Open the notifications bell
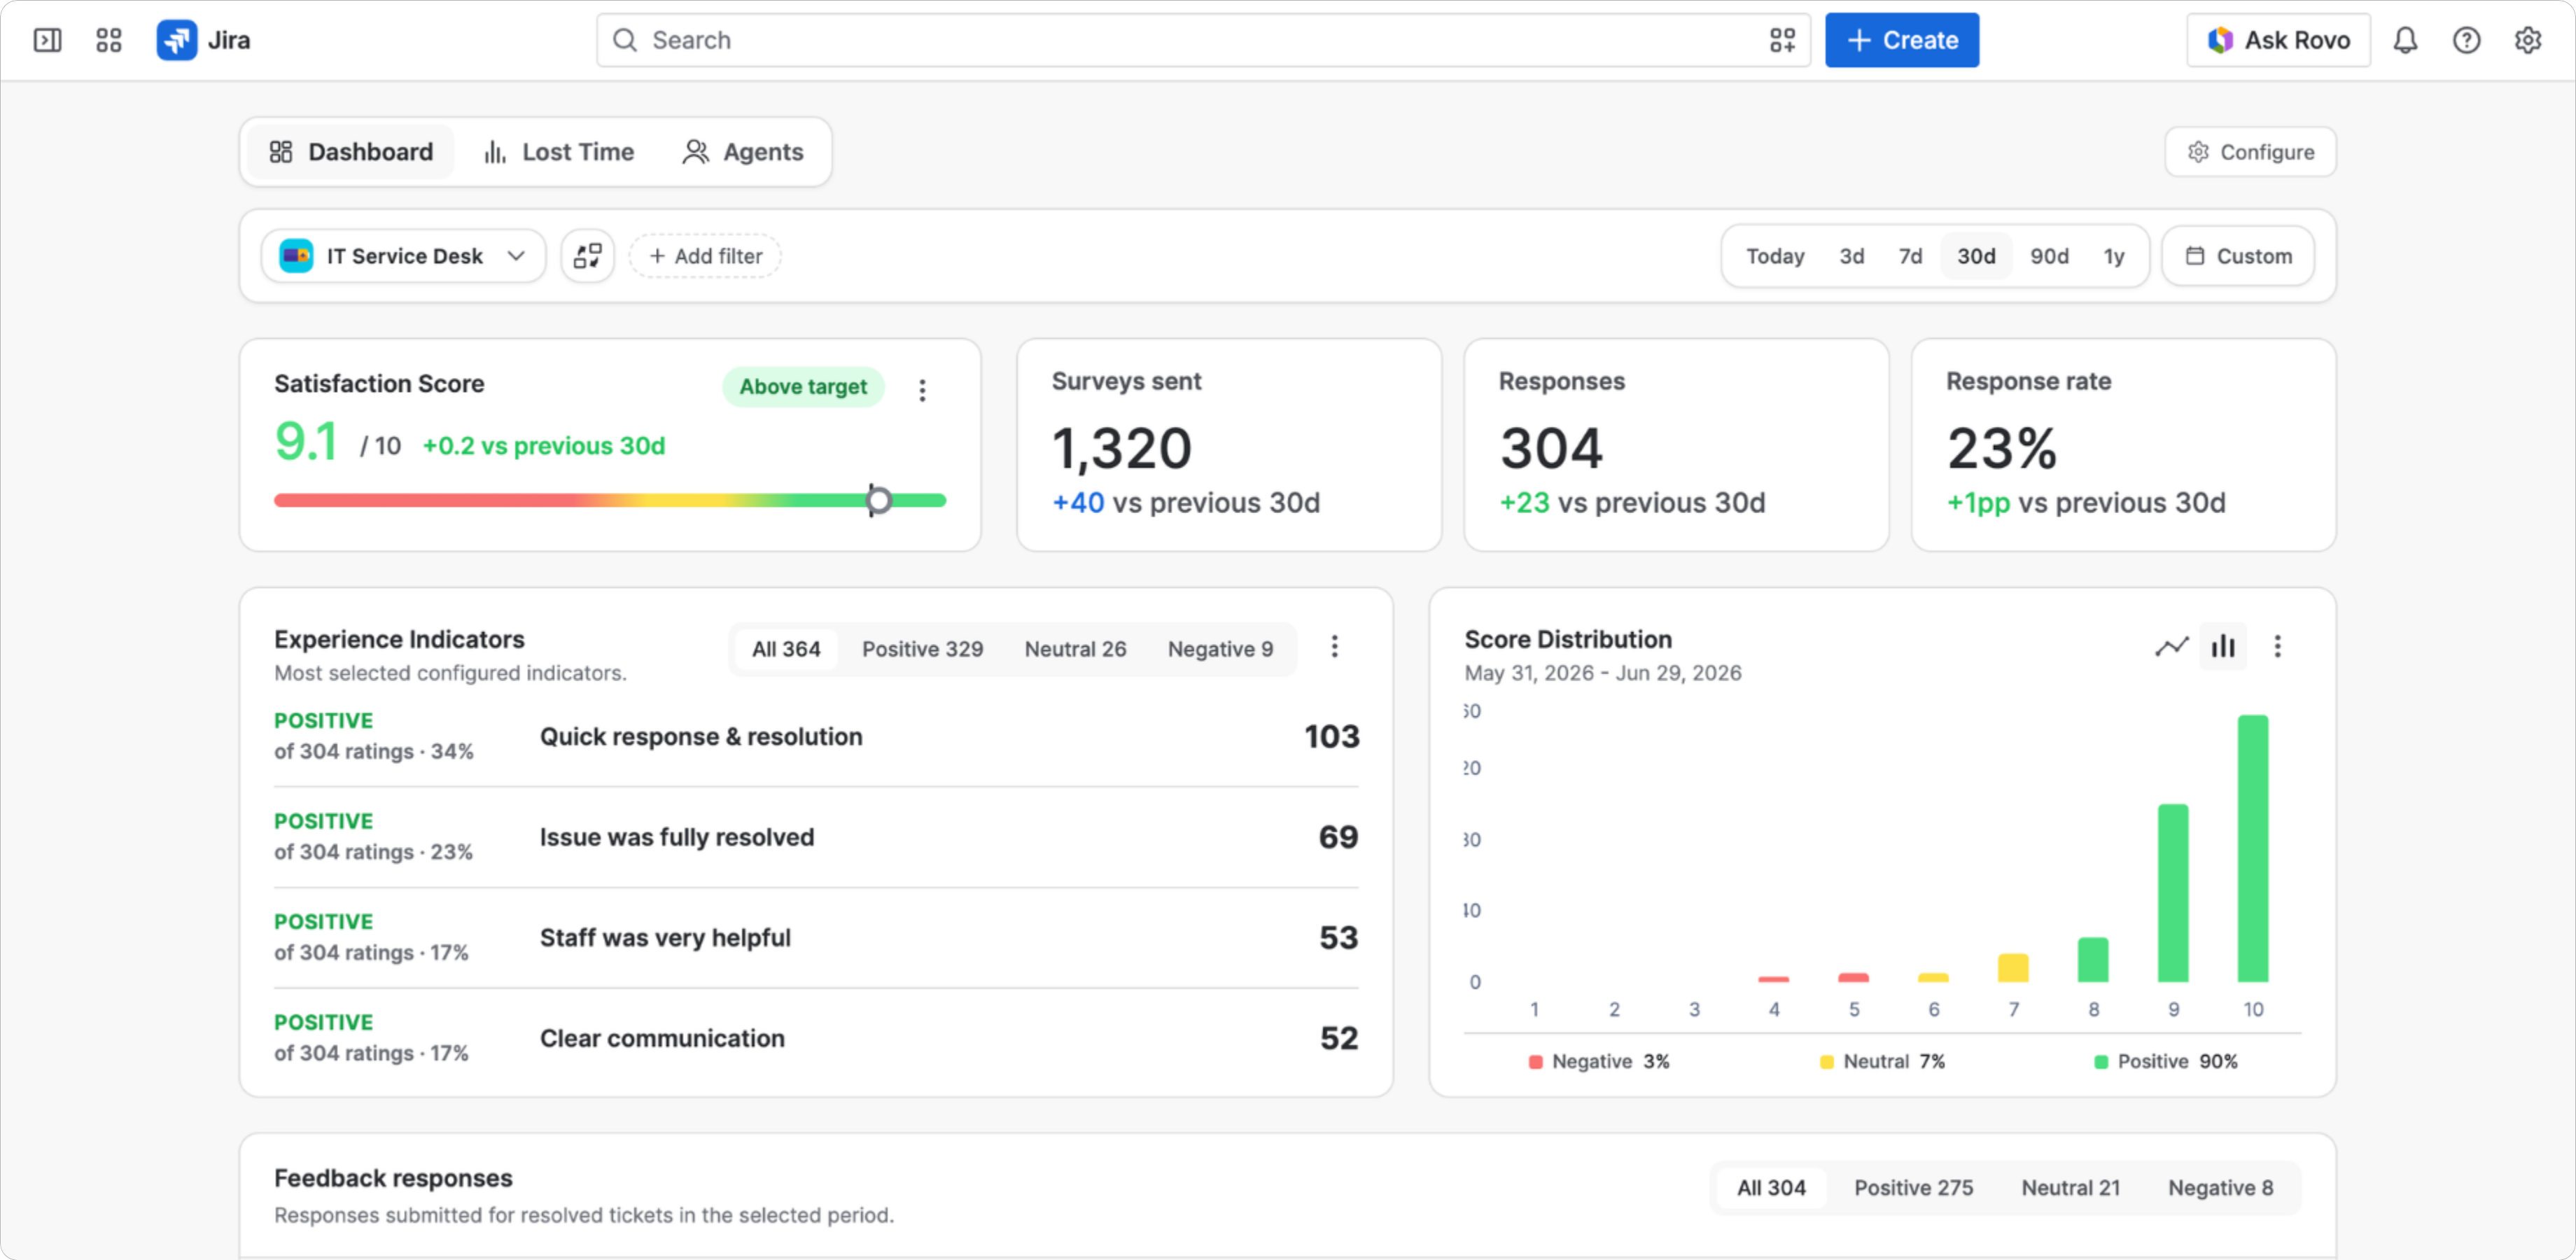Viewport: 2576px width, 1260px height. pos(2405,40)
